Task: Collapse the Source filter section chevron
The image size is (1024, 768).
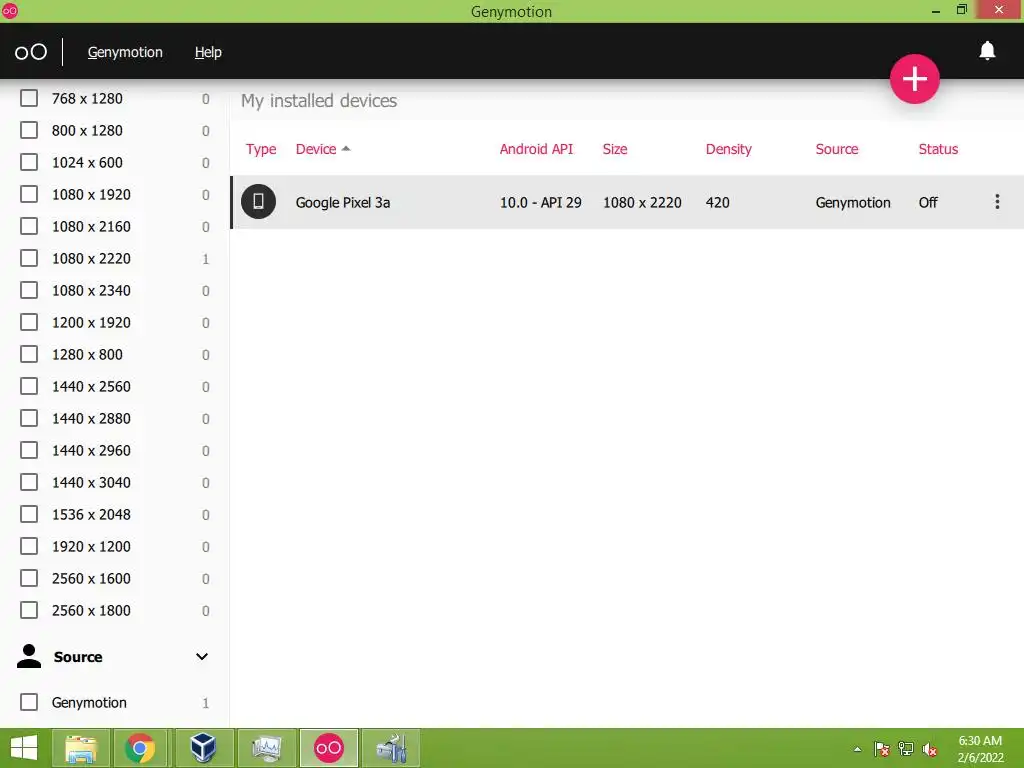Action: pyautogui.click(x=202, y=657)
